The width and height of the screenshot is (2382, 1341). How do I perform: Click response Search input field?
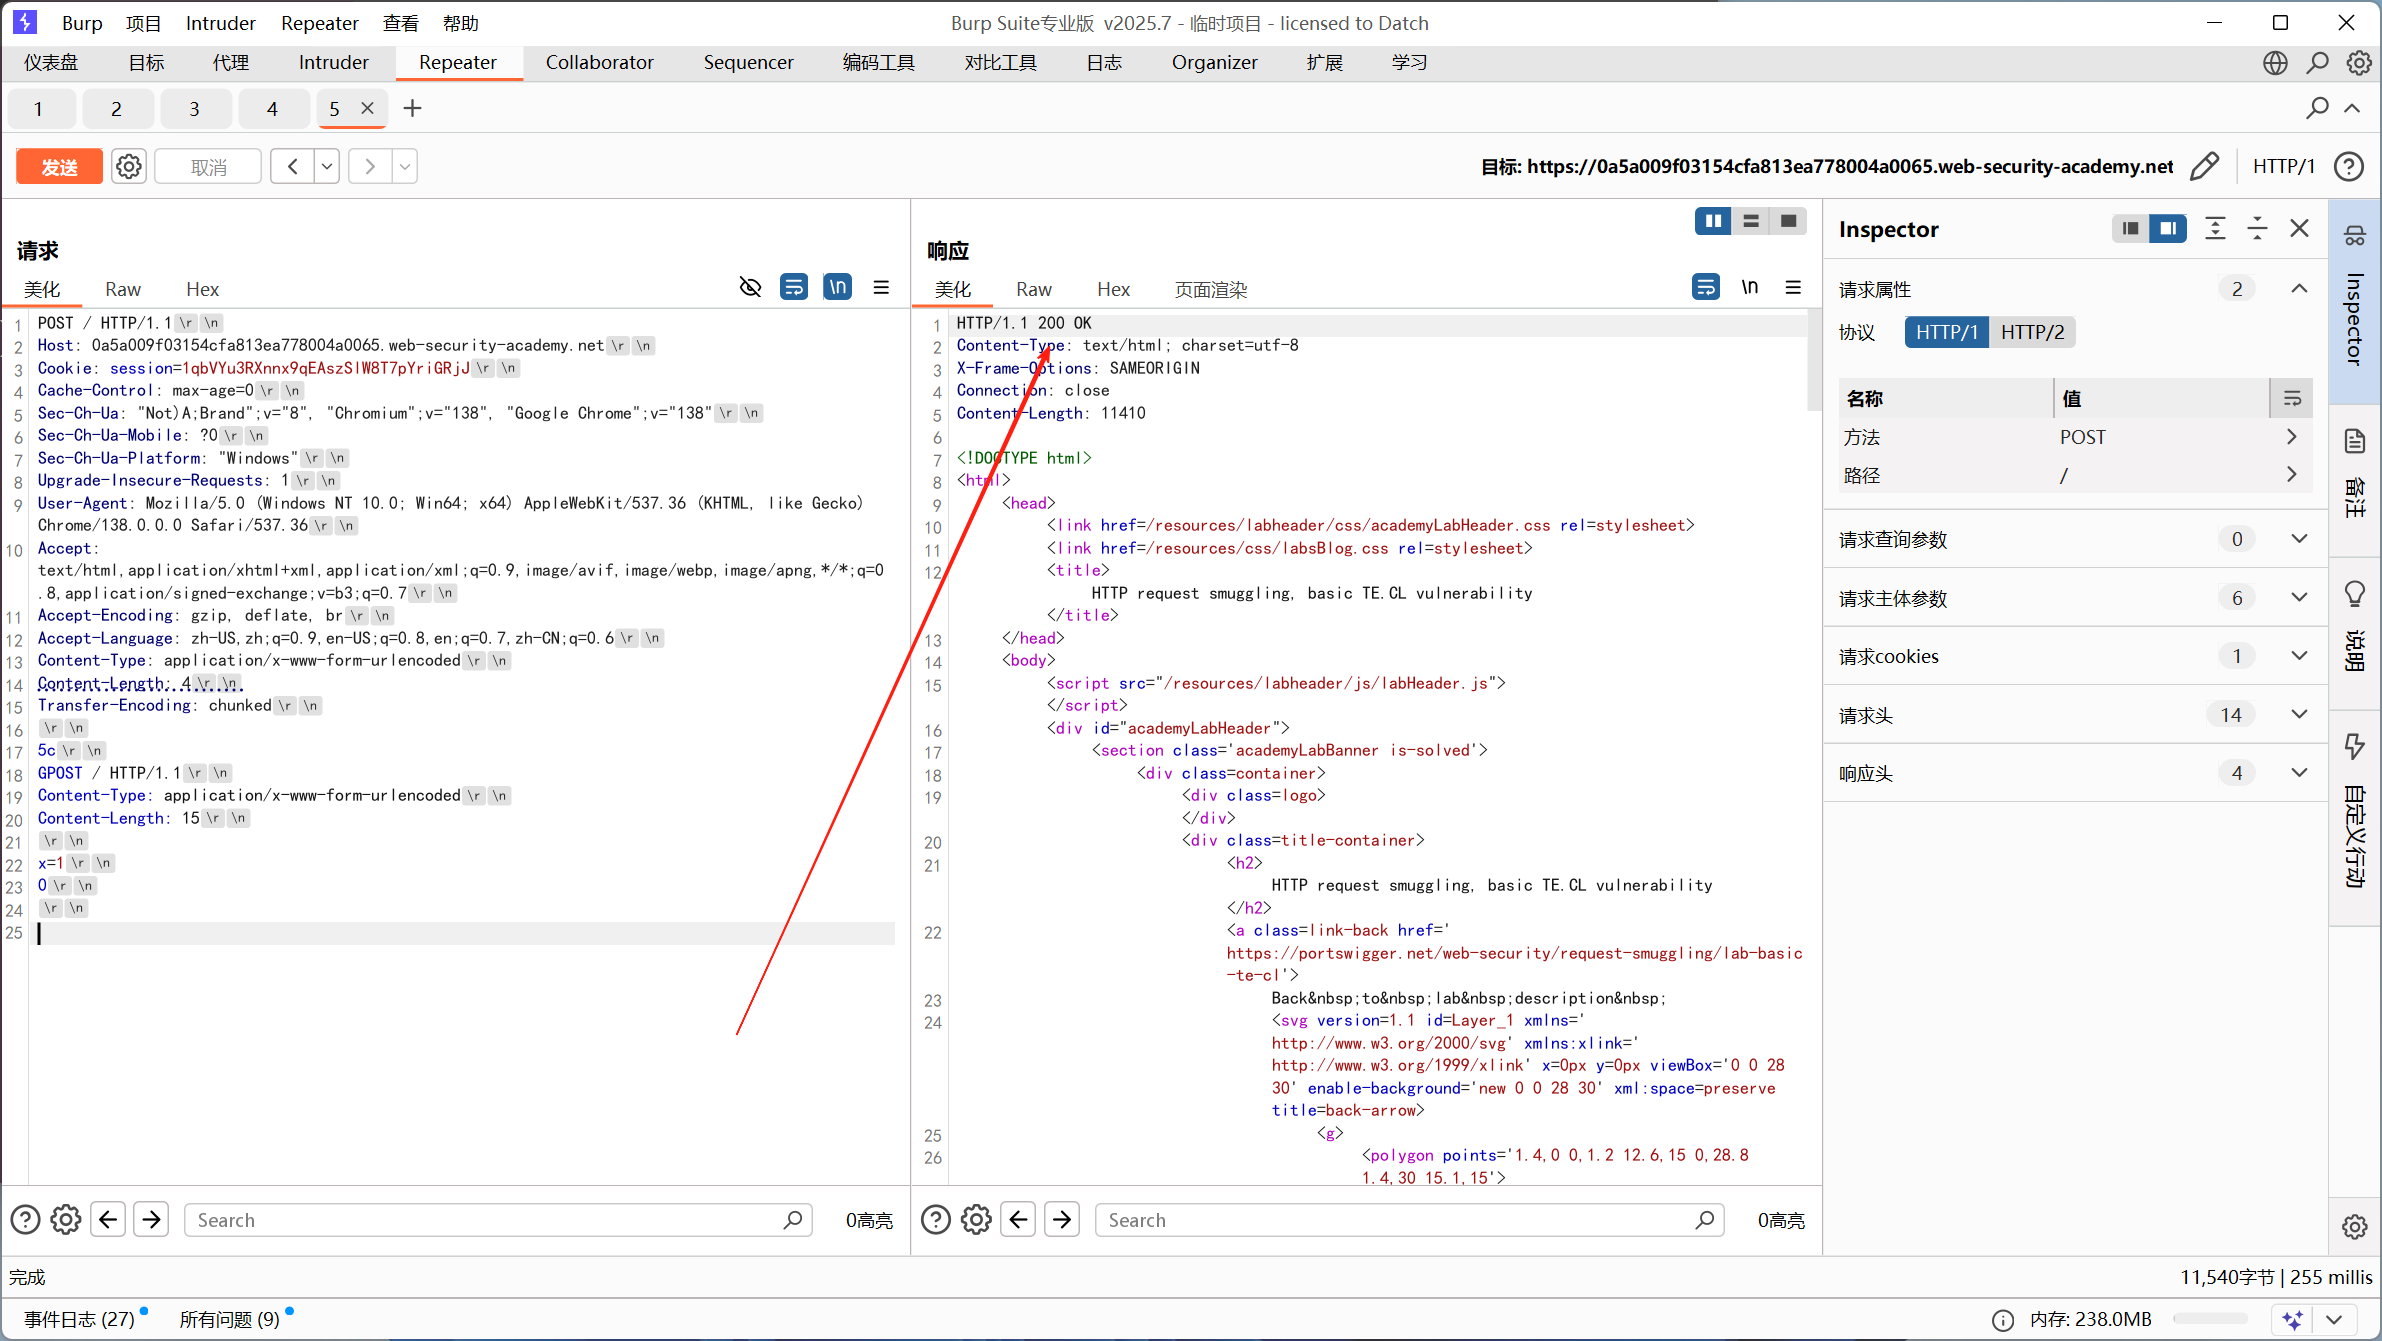click(x=1409, y=1220)
